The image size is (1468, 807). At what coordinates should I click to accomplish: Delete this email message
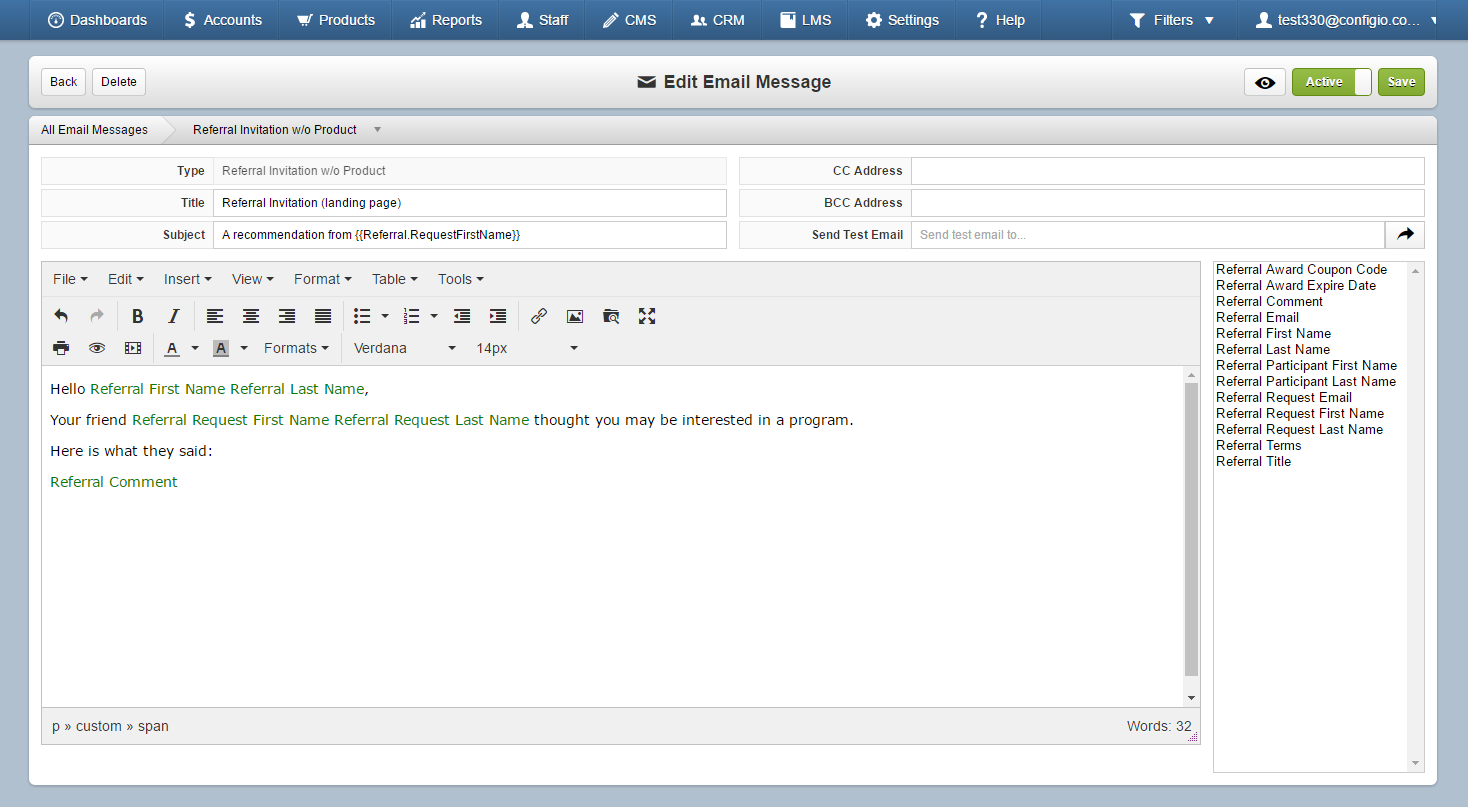tap(119, 82)
